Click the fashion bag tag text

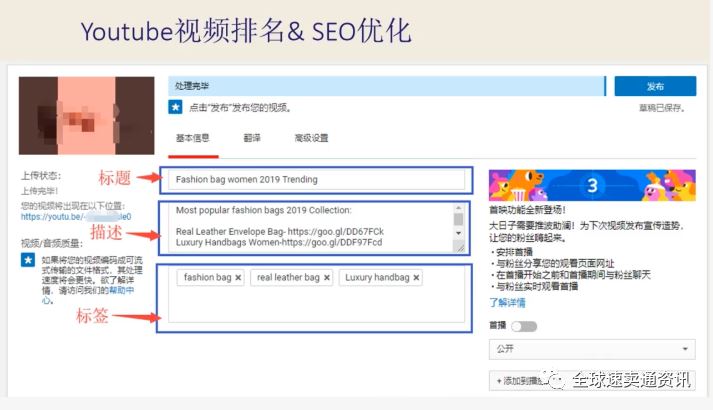(x=207, y=277)
